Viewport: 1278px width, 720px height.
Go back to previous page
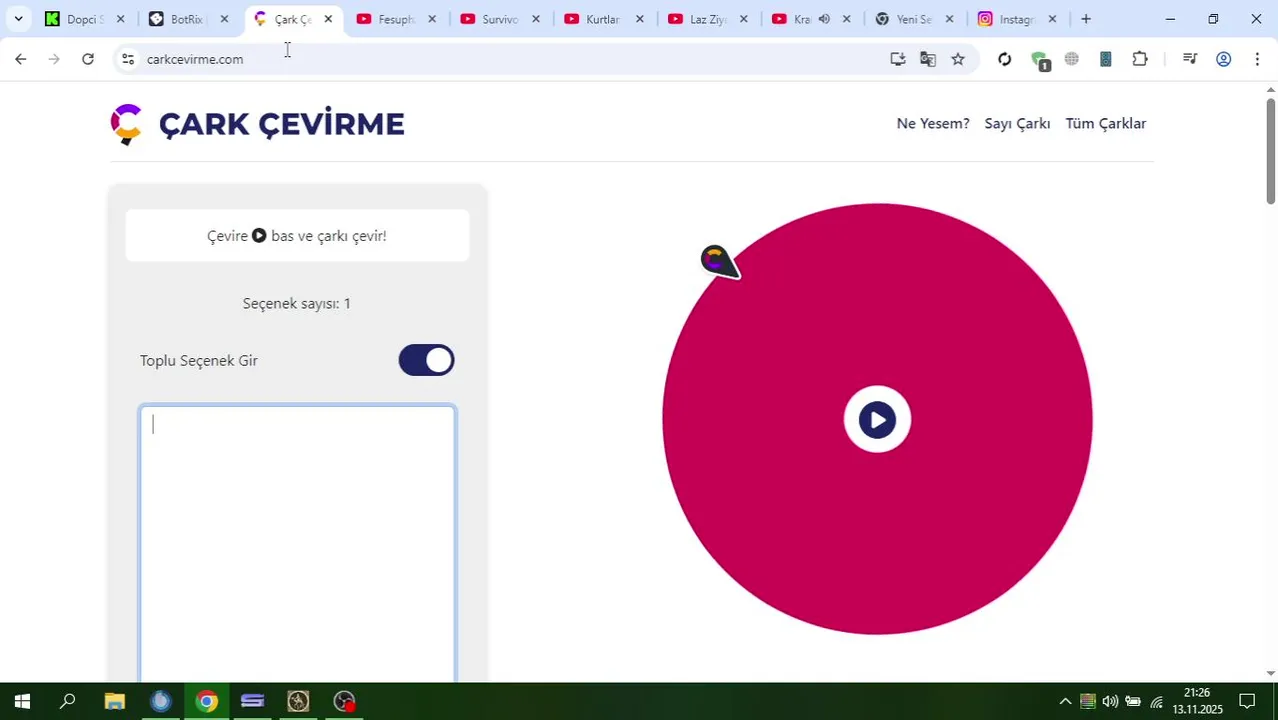pyautogui.click(x=21, y=59)
